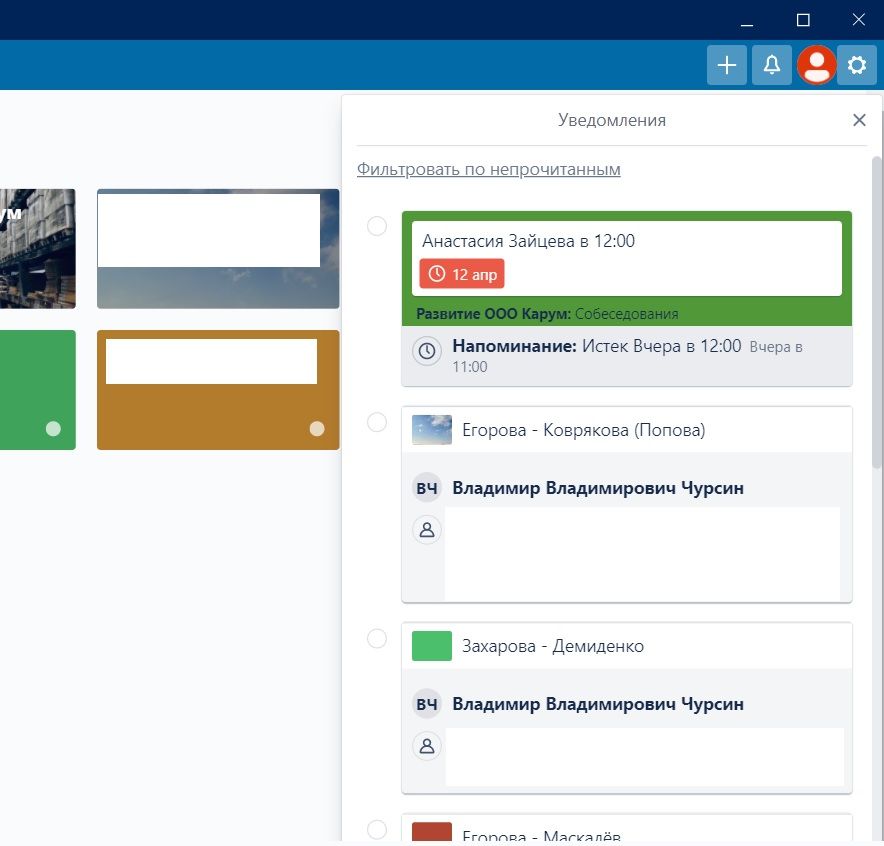Click the dot on the brown board tile
Viewport: 884px width, 846px height.
pyautogui.click(x=317, y=429)
